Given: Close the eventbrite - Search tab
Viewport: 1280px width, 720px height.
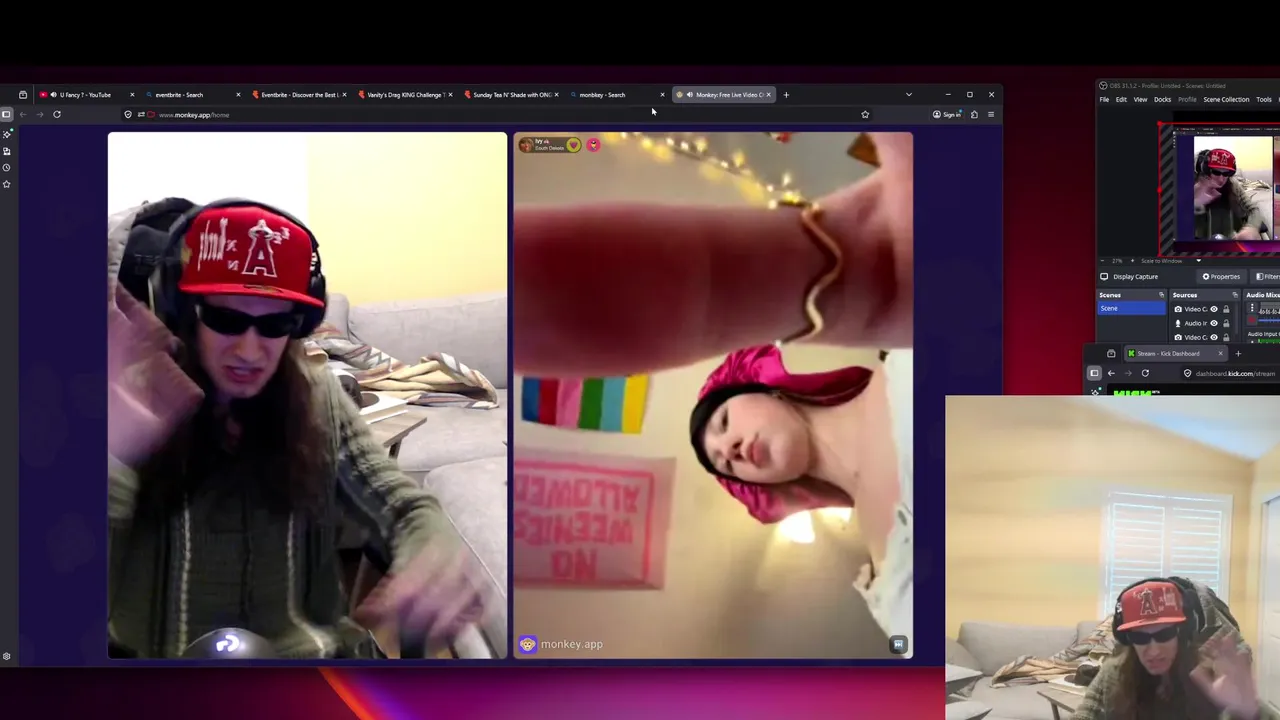Looking at the screenshot, I should [x=238, y=95].
